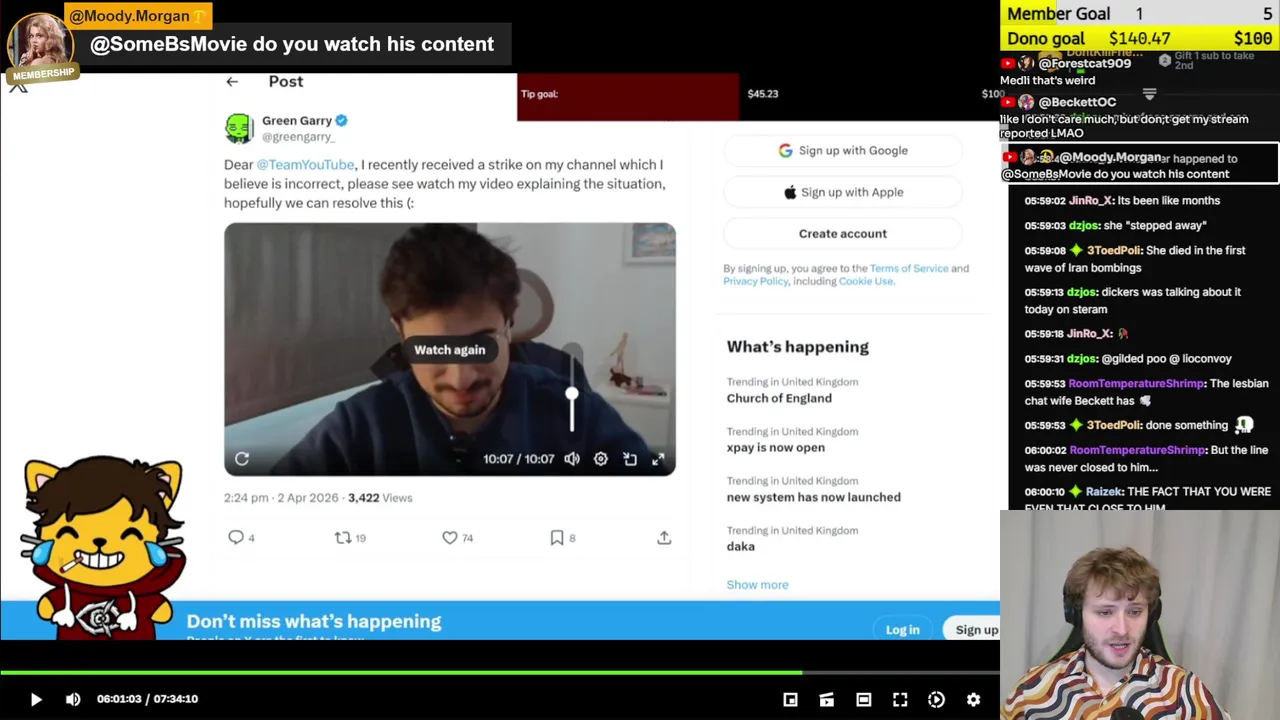Click the Create account button
This screenshot has width=1280, height=720.
842,233
